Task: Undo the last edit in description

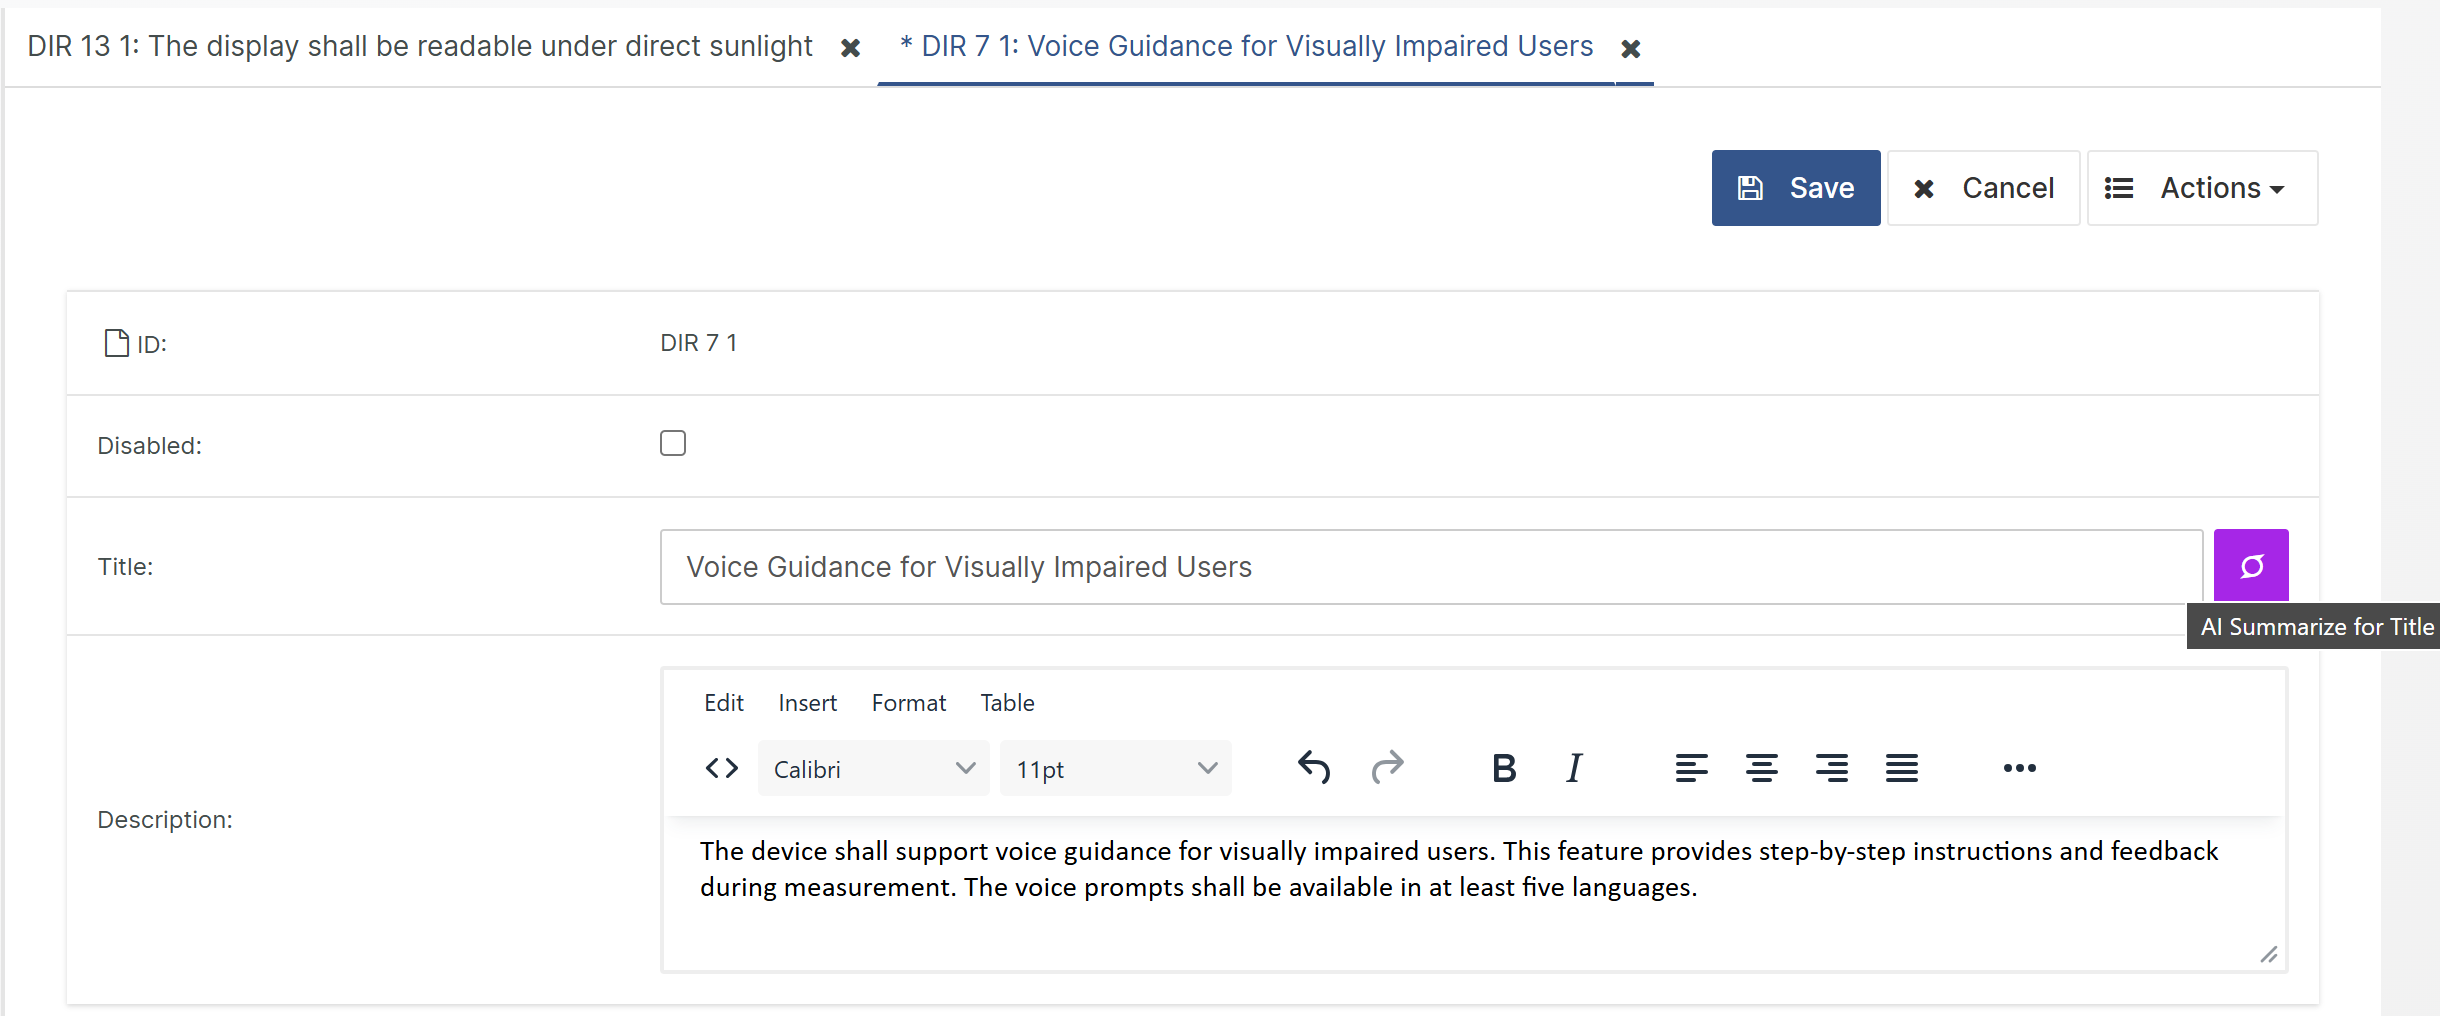Action: pos(1313,768)
